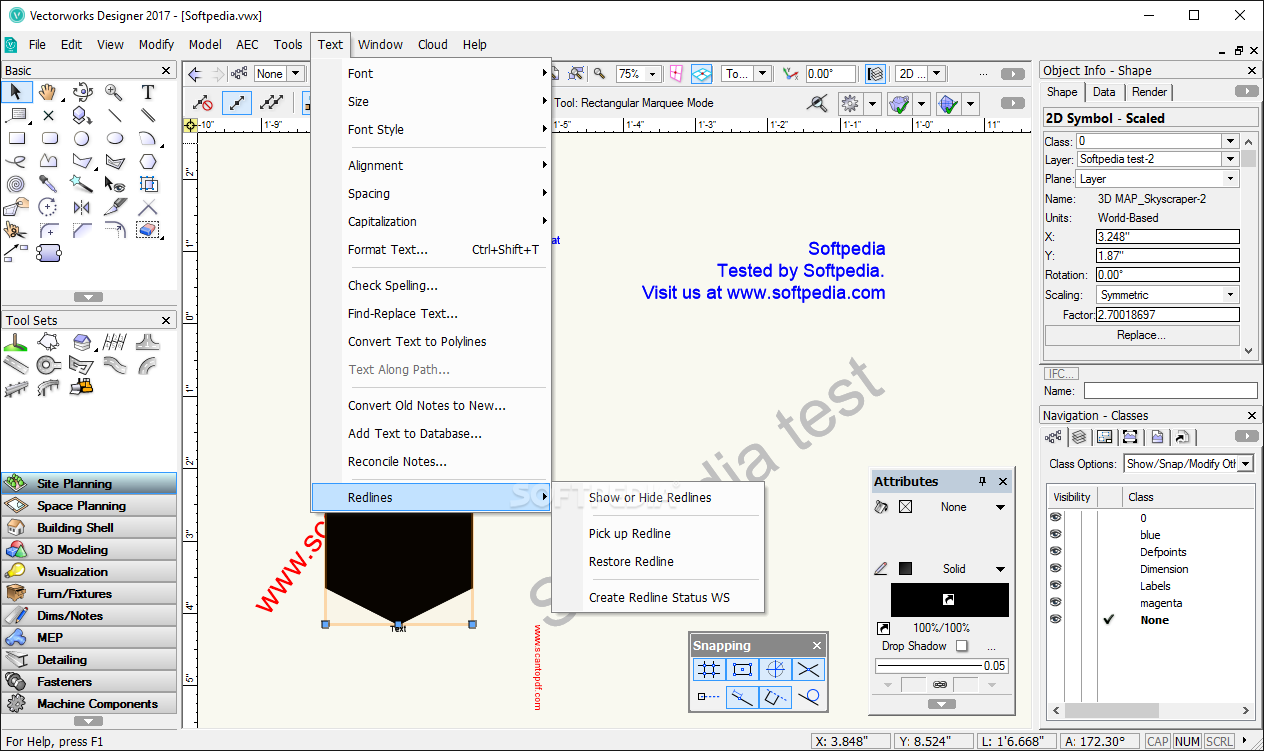Open the Class Options dropdown

[1188, 464]
